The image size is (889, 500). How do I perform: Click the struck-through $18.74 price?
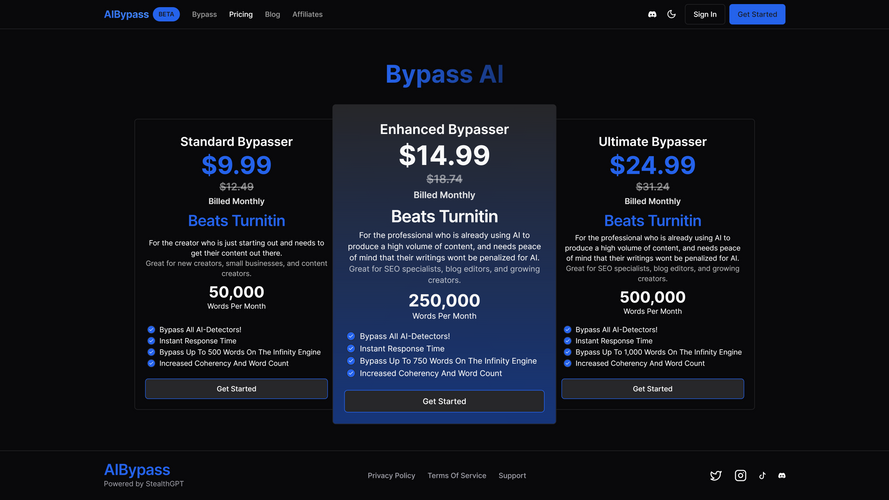444,179
